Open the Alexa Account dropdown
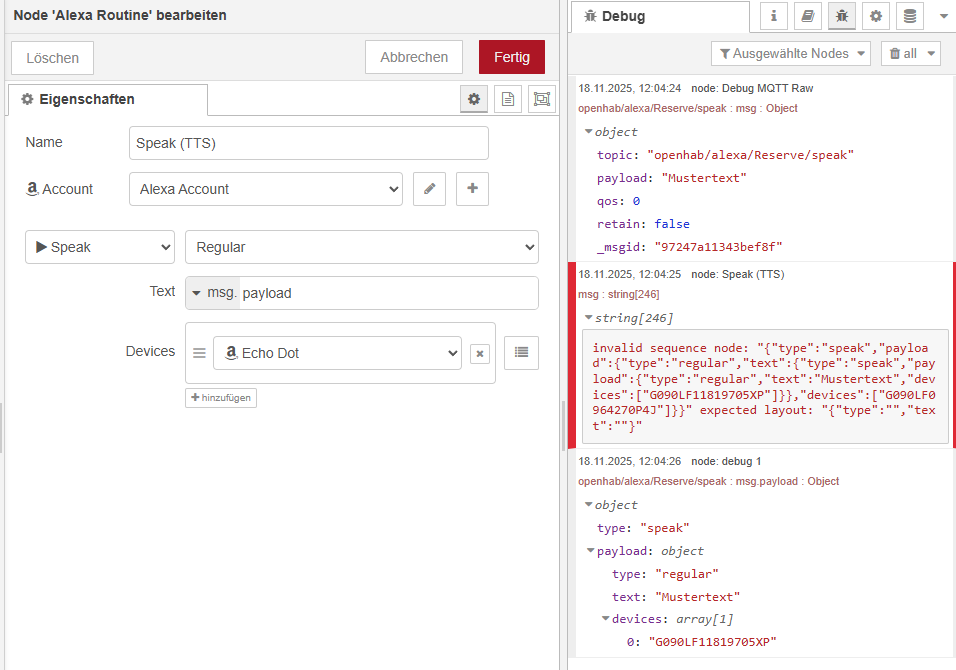This screenshot has height=670, width=956. [265, 189]
